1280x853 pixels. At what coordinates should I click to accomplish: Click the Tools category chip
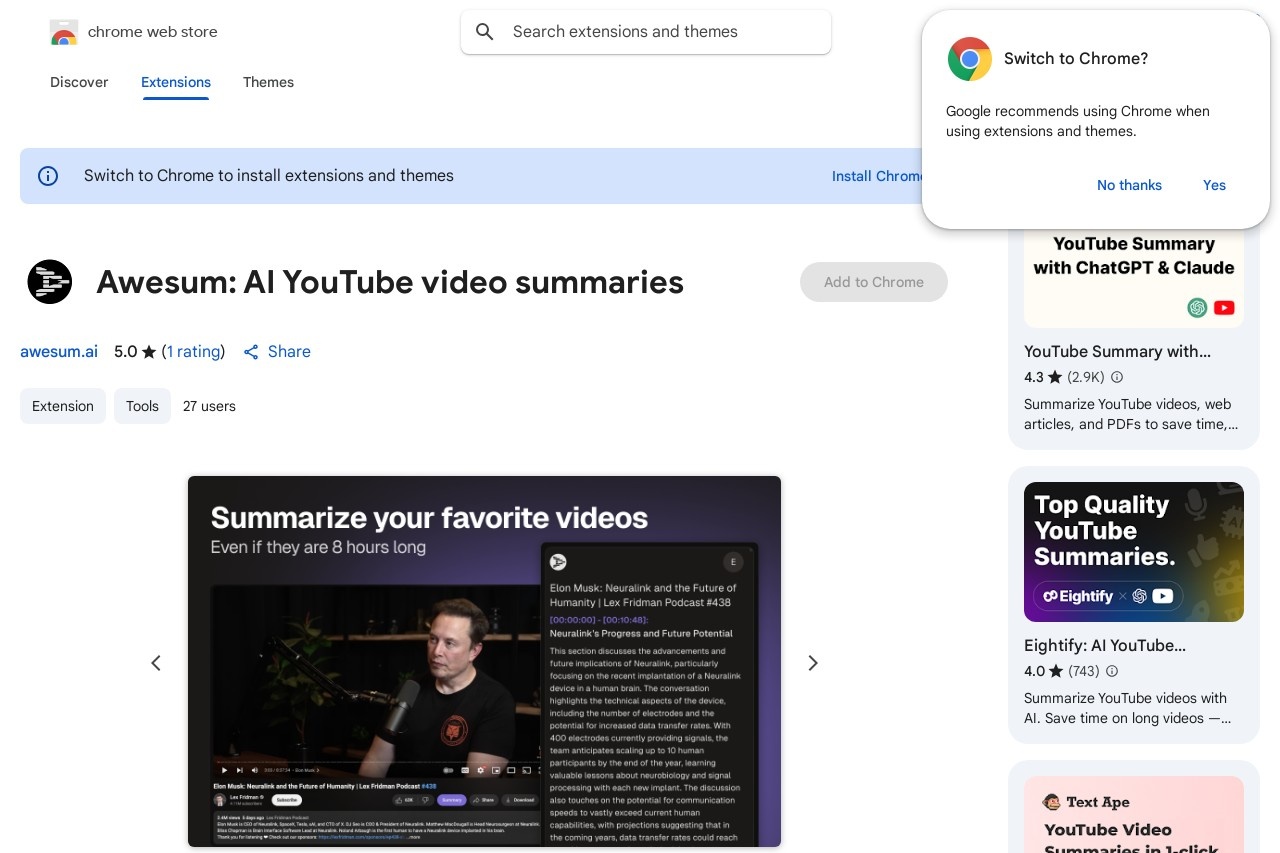[x=142, y=406]
